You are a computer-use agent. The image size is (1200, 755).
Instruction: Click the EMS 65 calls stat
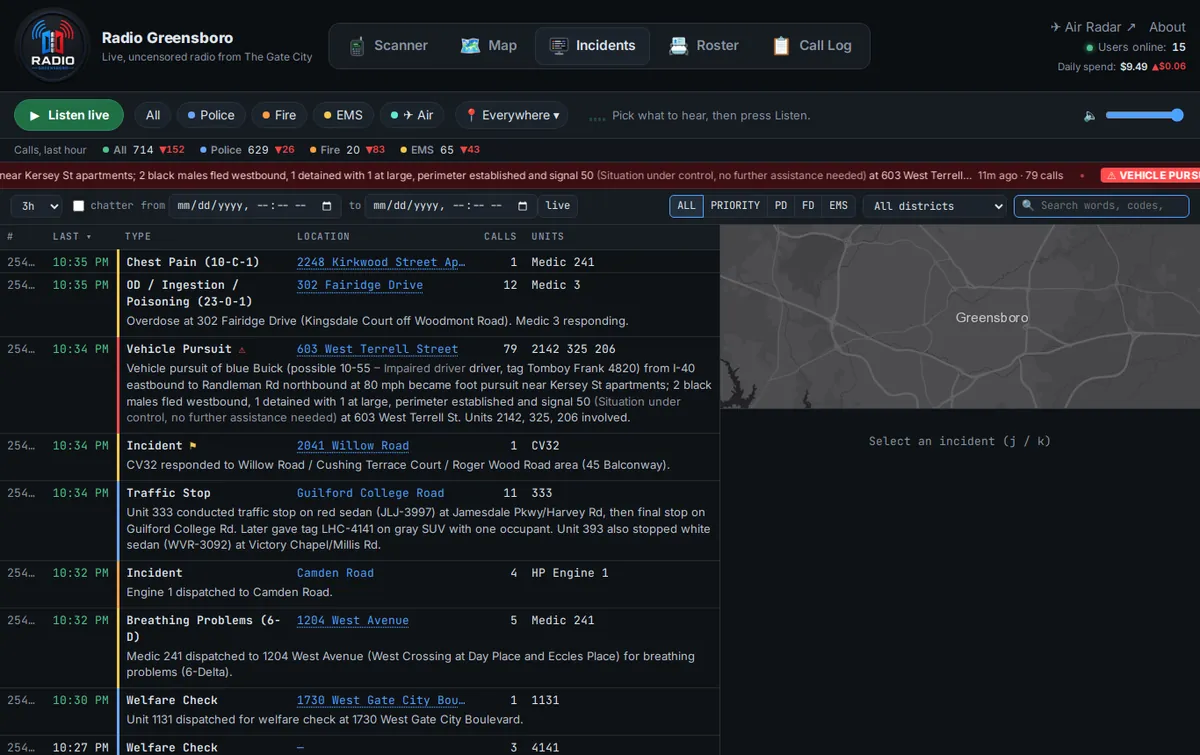[x=441, y=150]
